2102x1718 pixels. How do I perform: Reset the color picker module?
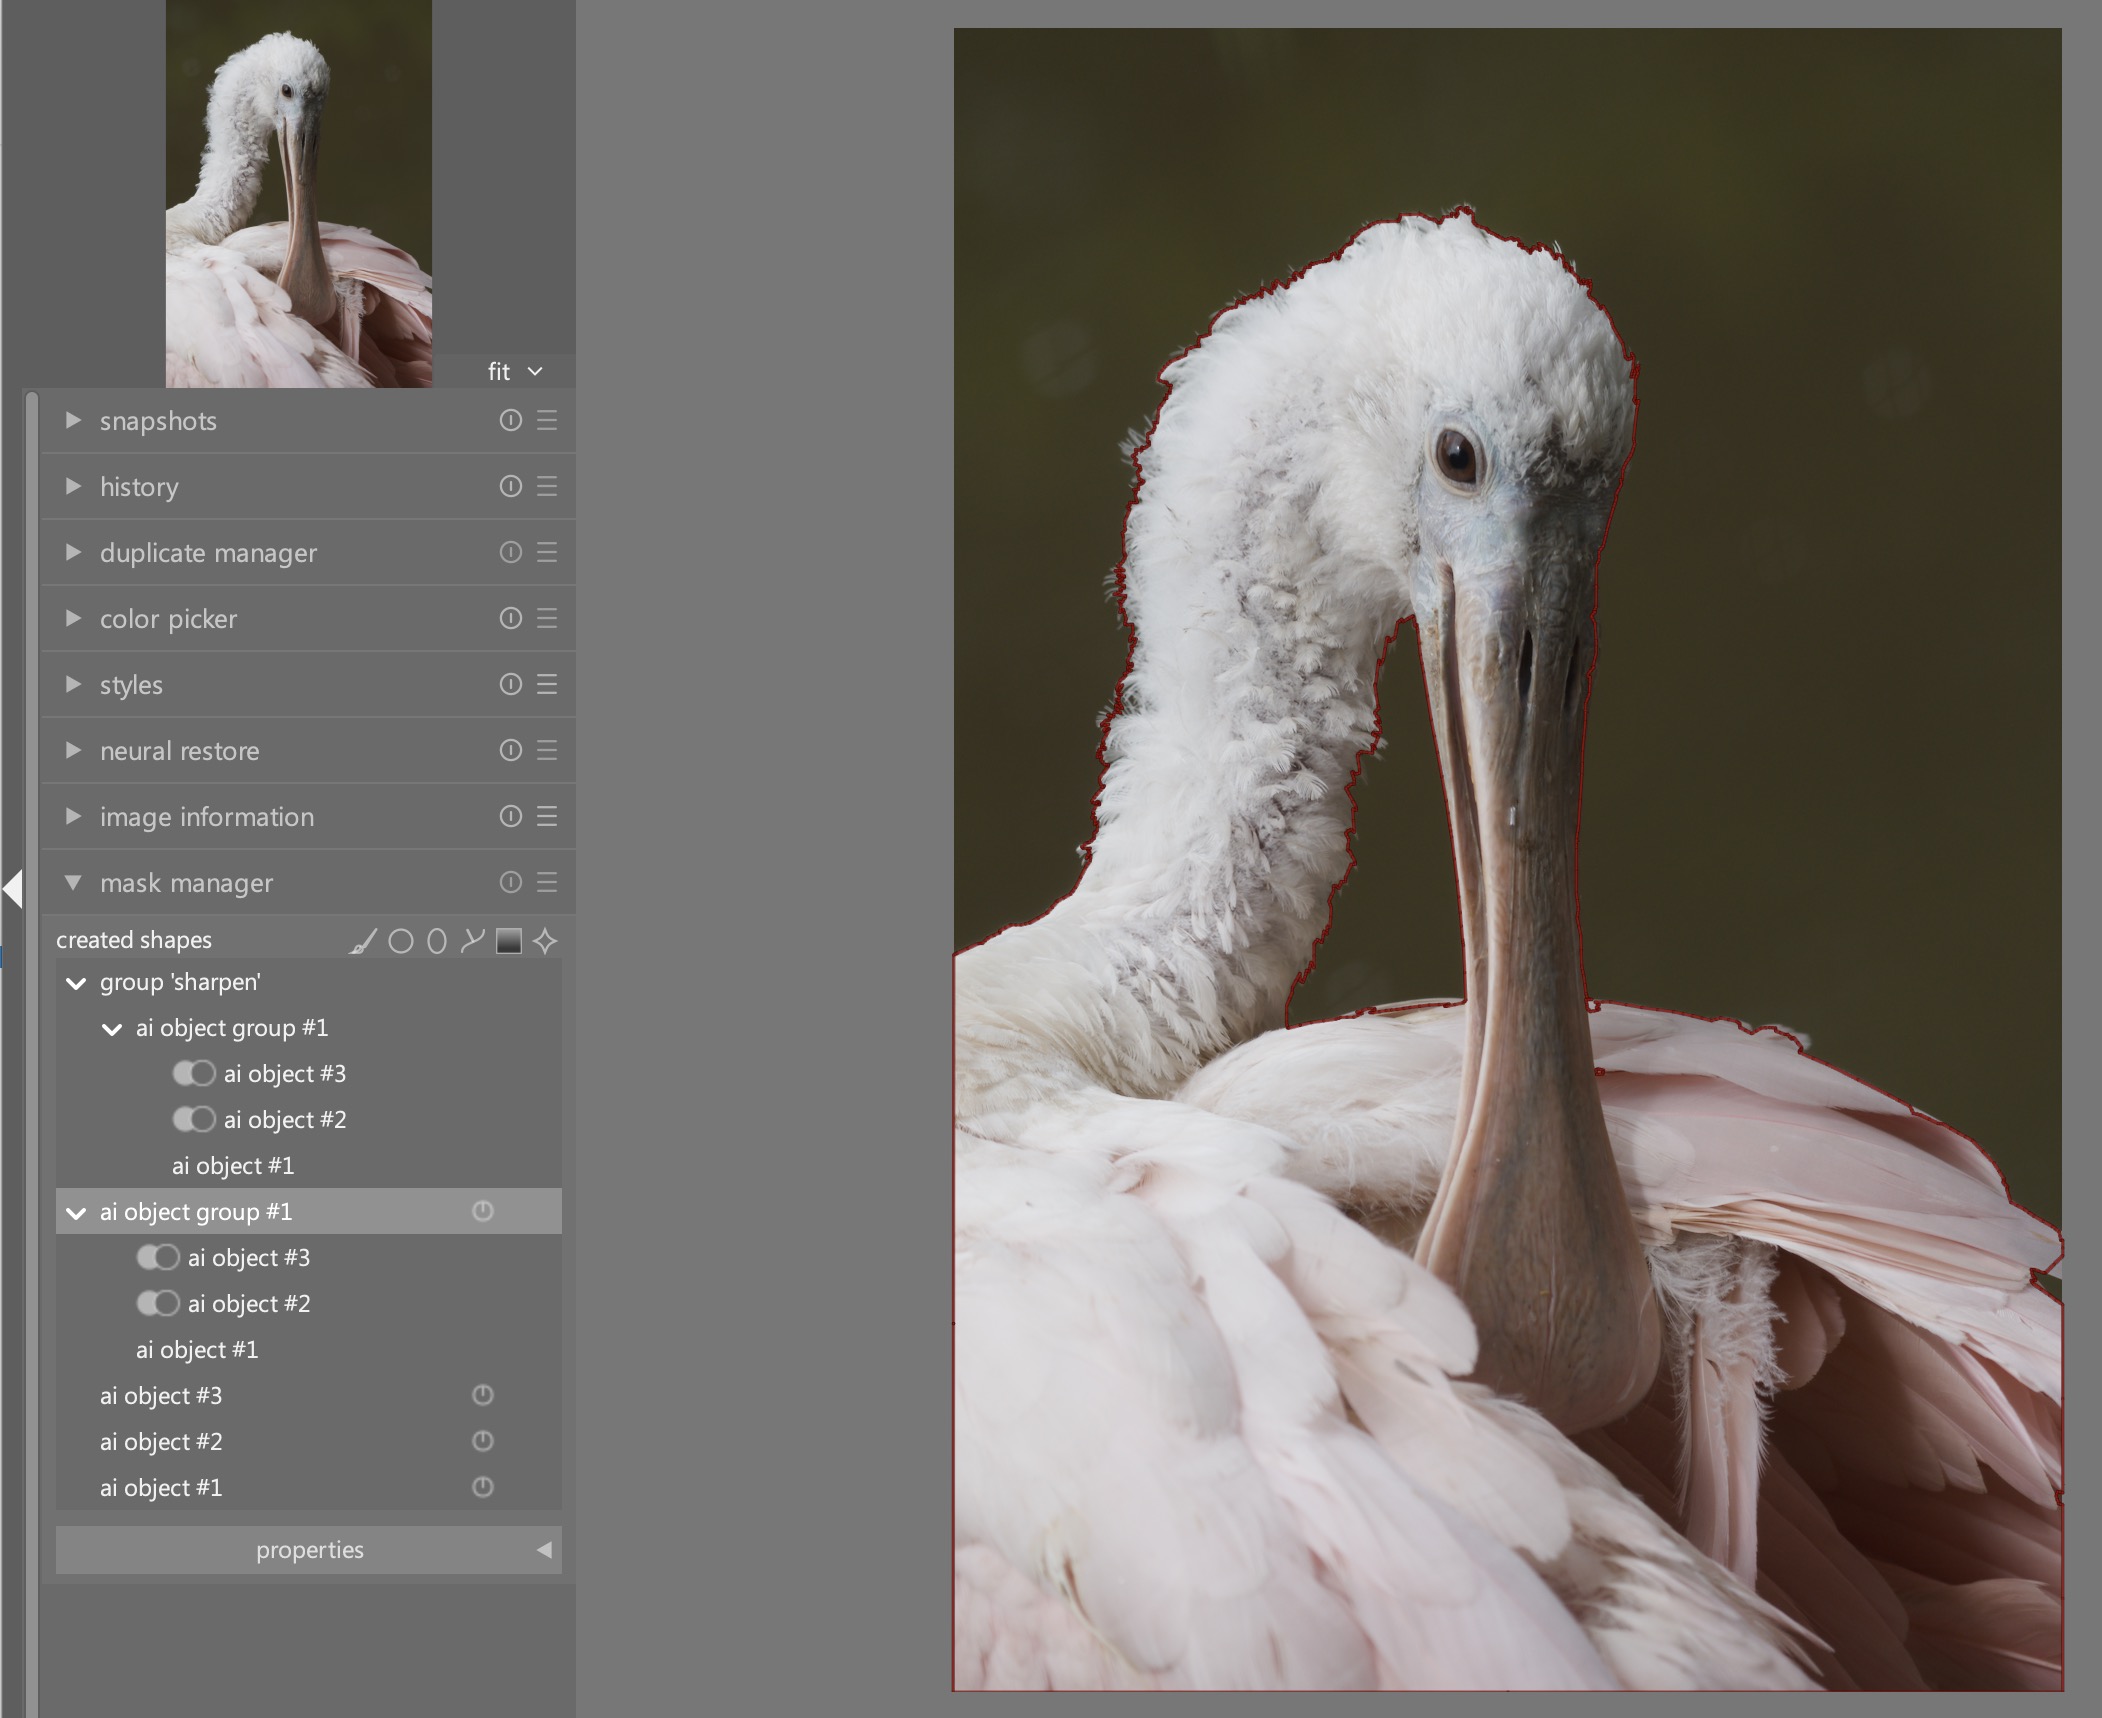pos(511,618)
